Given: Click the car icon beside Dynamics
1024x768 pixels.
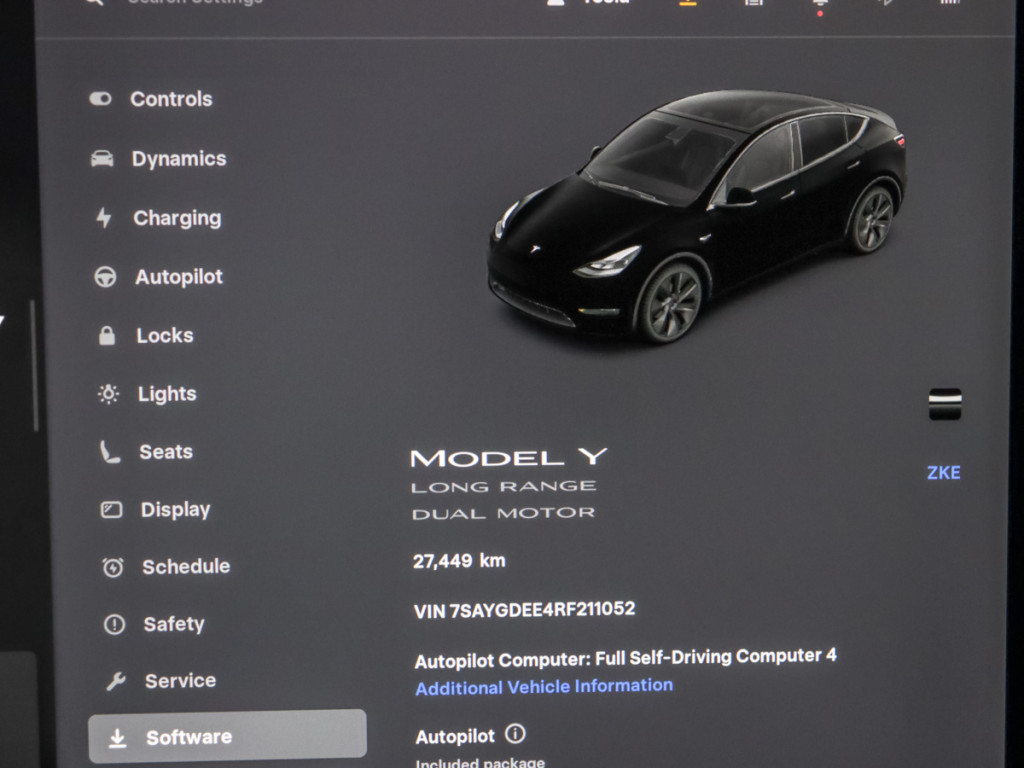Looking at the screenshot, I should coord(102,159).
